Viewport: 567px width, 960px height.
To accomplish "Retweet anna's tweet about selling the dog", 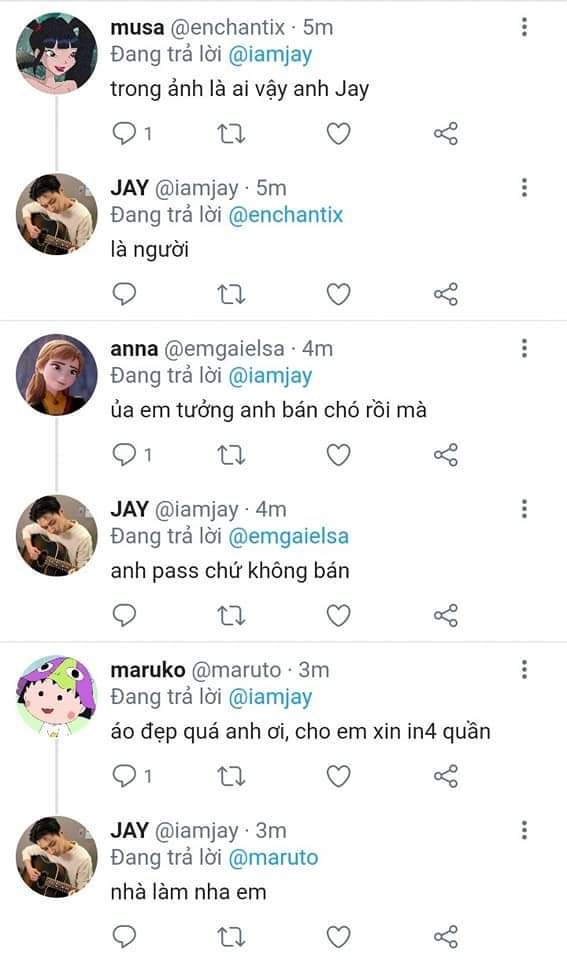I will [231, 455].
